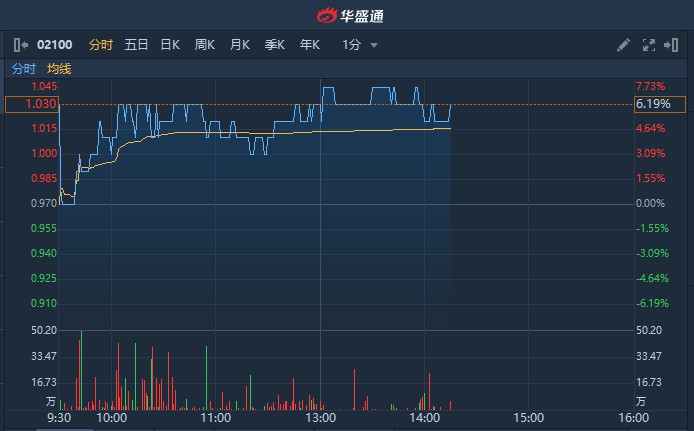This screenshot has height=431, width=694.
Task: Click the 15:00 time axis label
Action: (528, 418)
